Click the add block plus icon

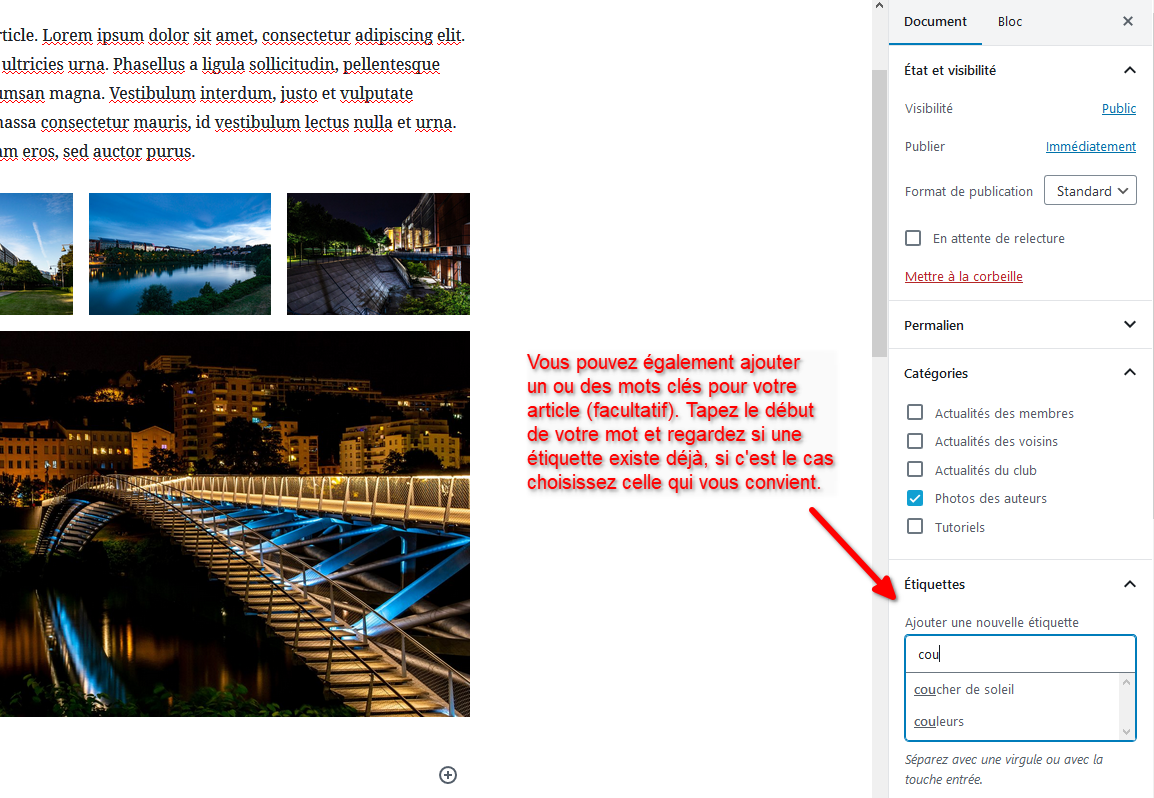pyautogui.click(x=448, y=774)
